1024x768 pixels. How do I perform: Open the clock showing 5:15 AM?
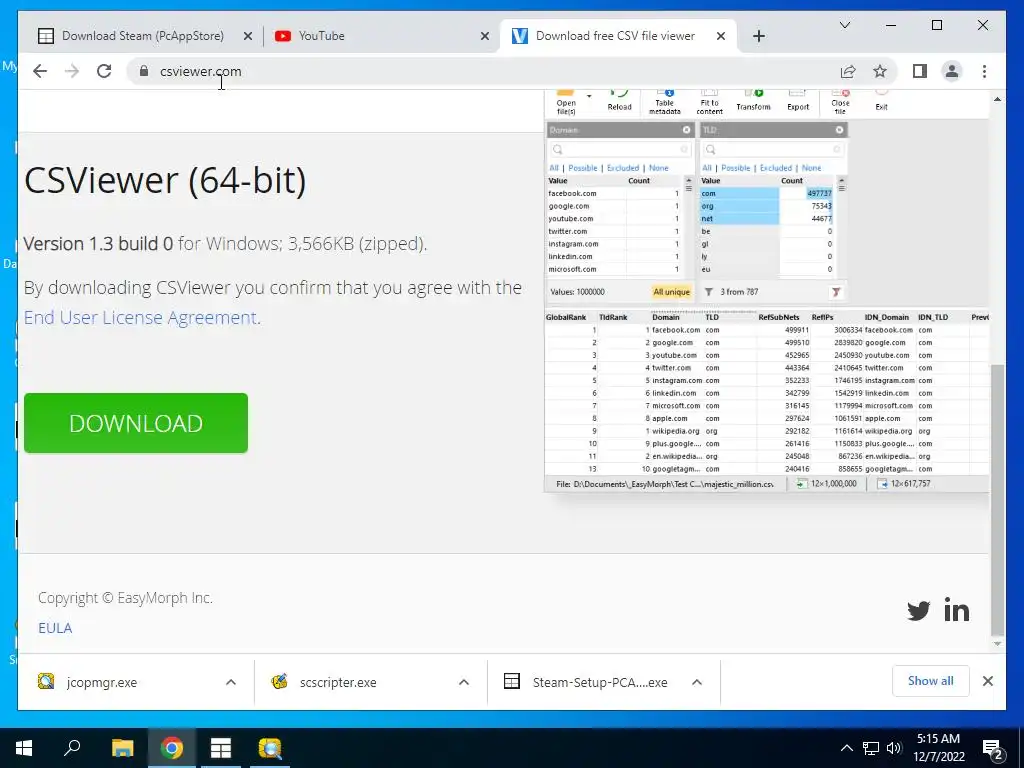point(938,748)
